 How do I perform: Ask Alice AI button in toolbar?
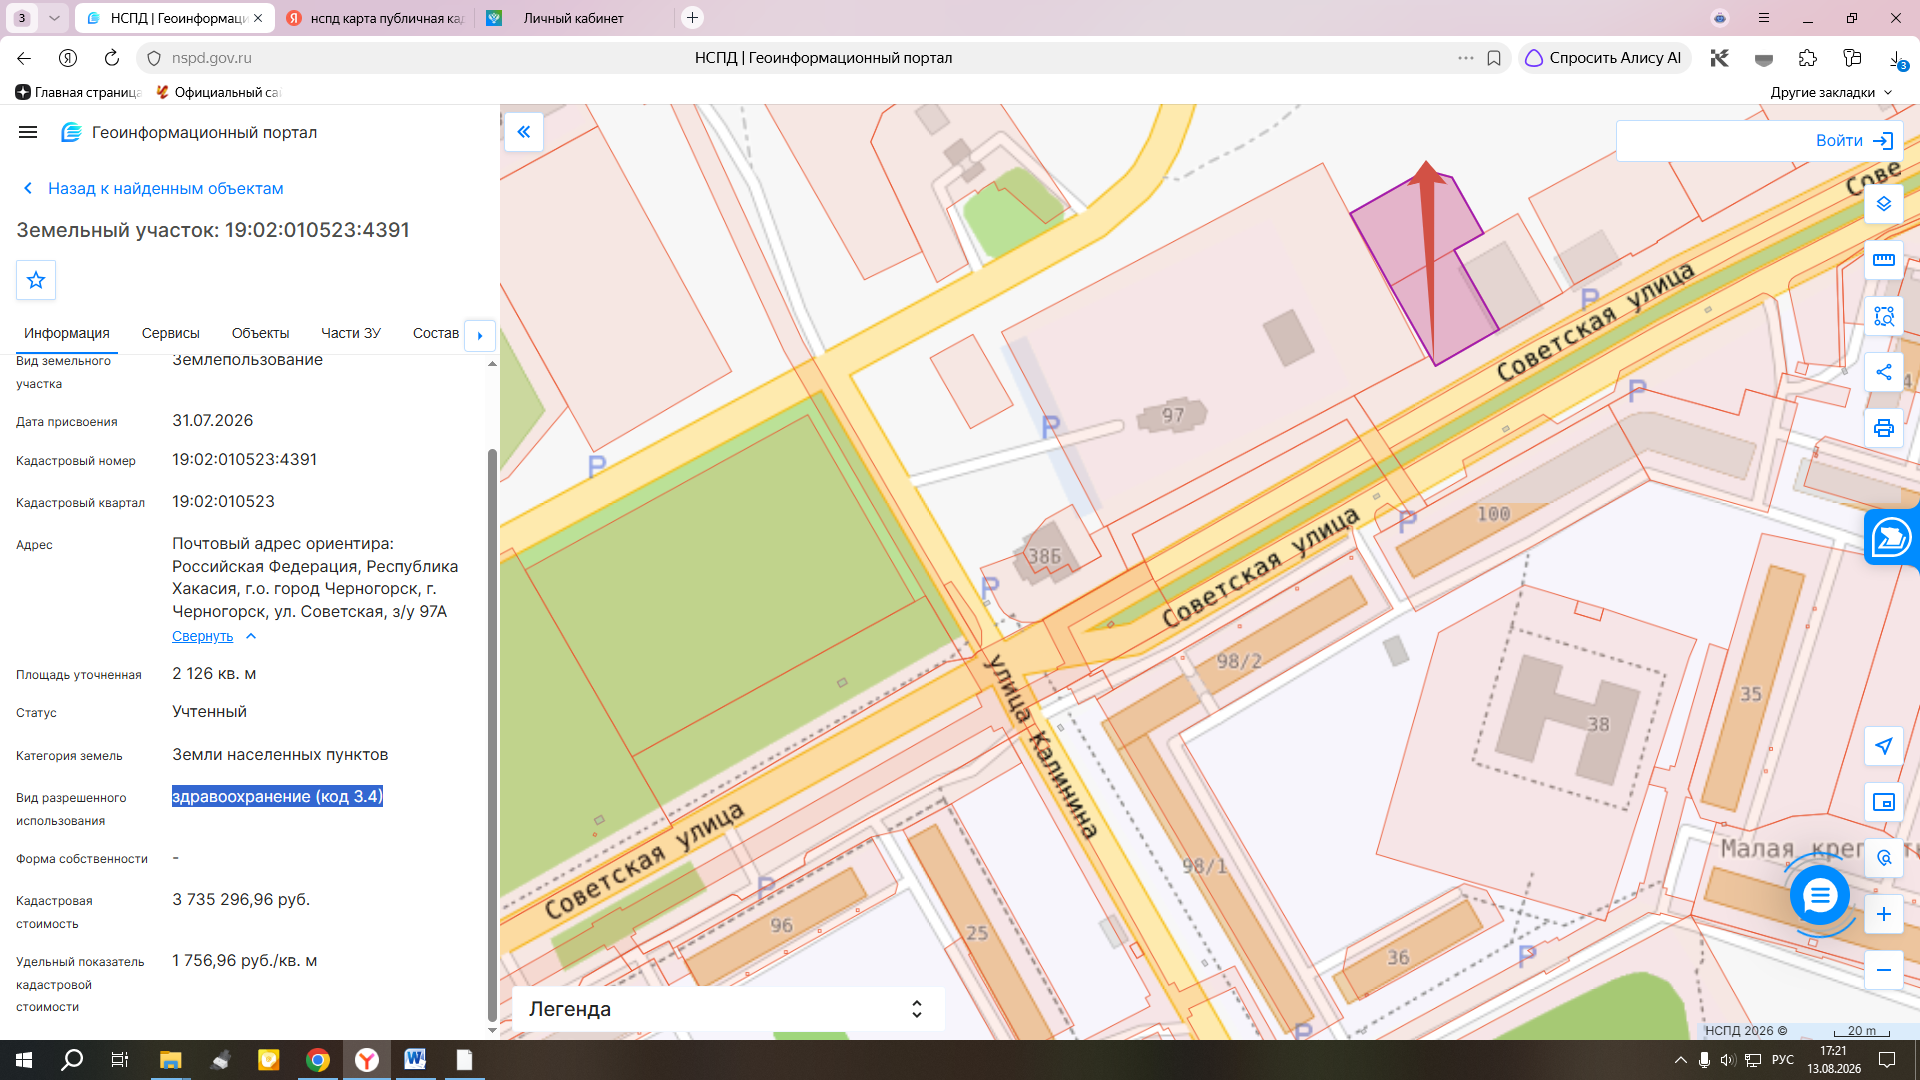click(x=1604, y=58)
